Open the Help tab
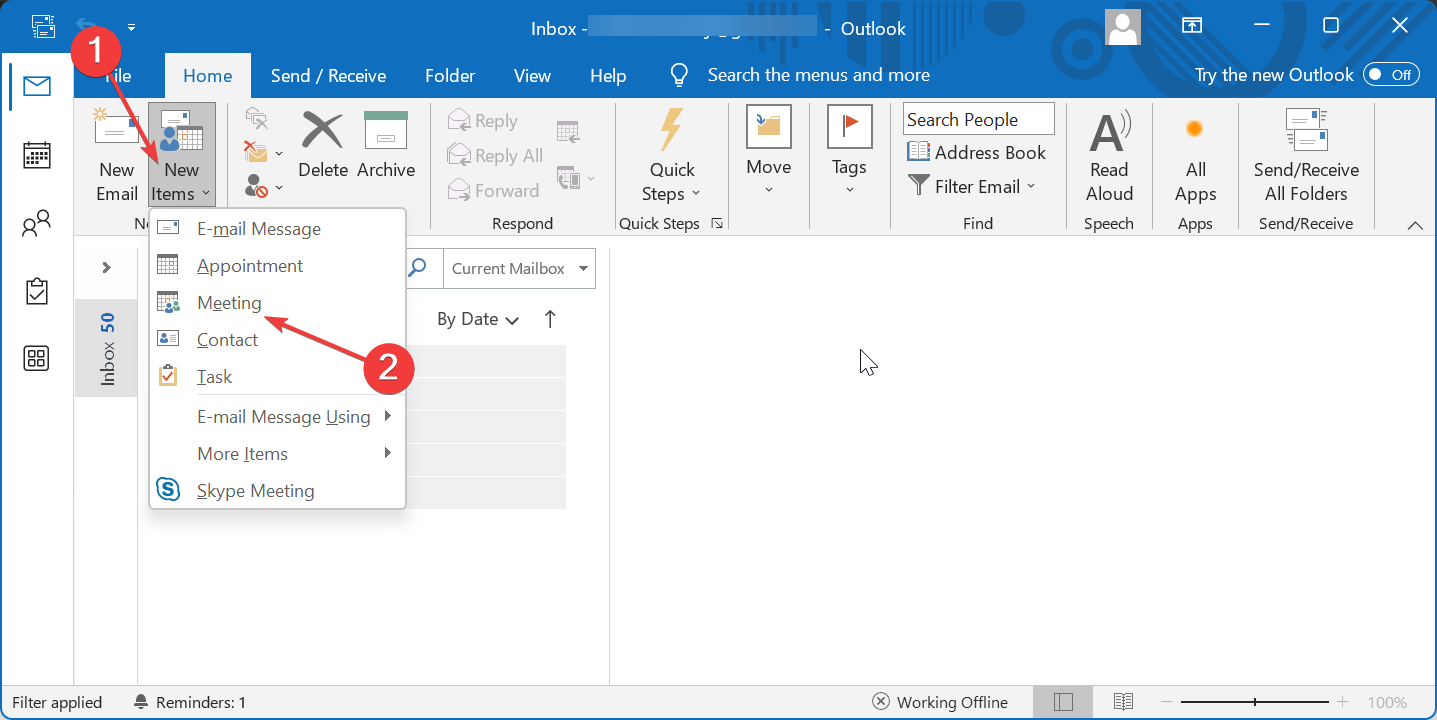Viewport: 1437px width, 720px height. (608, 76)
